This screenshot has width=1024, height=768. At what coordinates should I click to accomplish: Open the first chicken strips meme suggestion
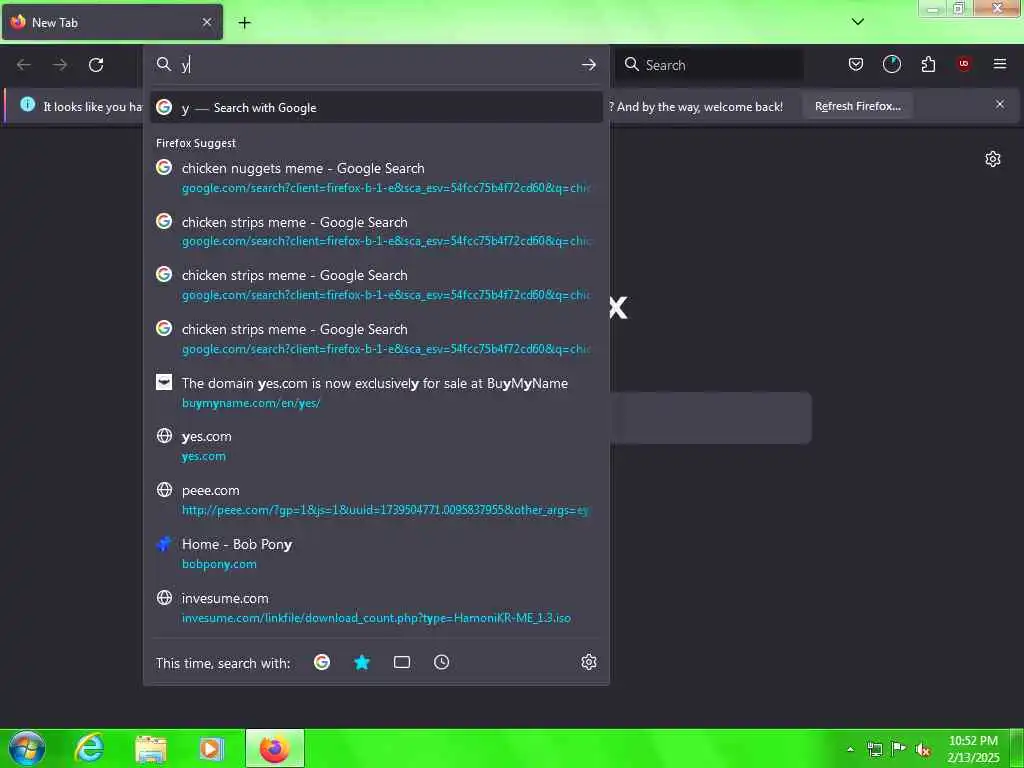pyautogui.click(x=376, y=231)
